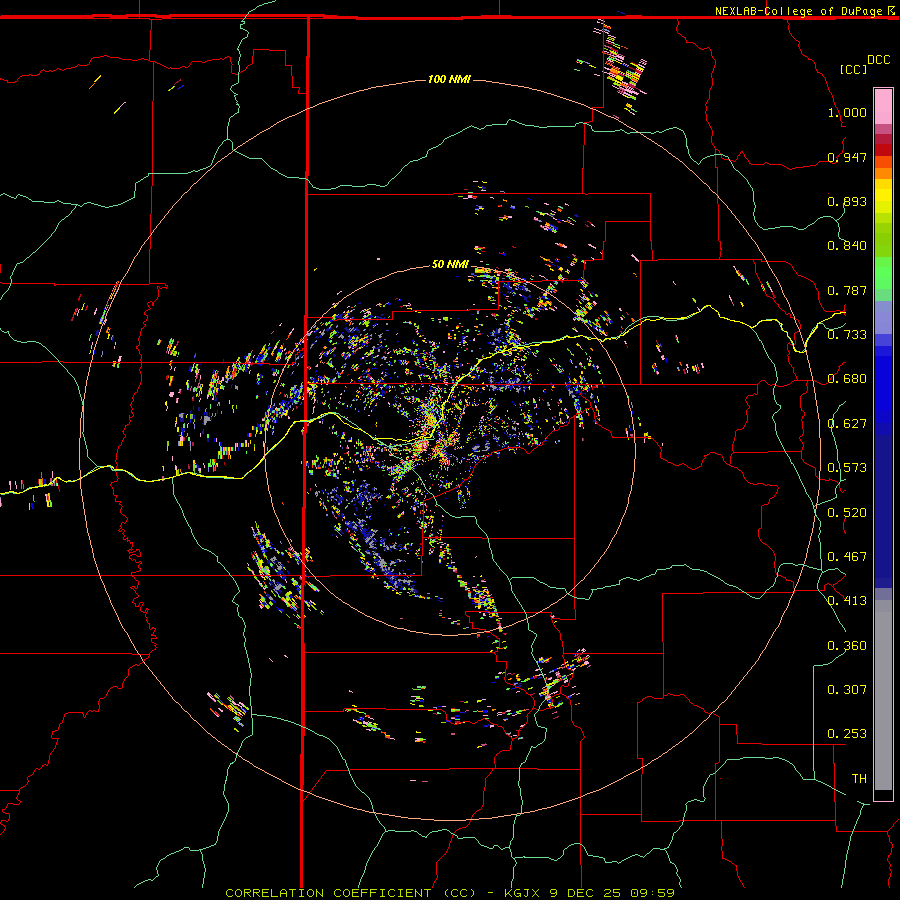Pick the 0.840 scale value
Screen dimensions: 900x900
pyautogui.click(x=847, y=246)
